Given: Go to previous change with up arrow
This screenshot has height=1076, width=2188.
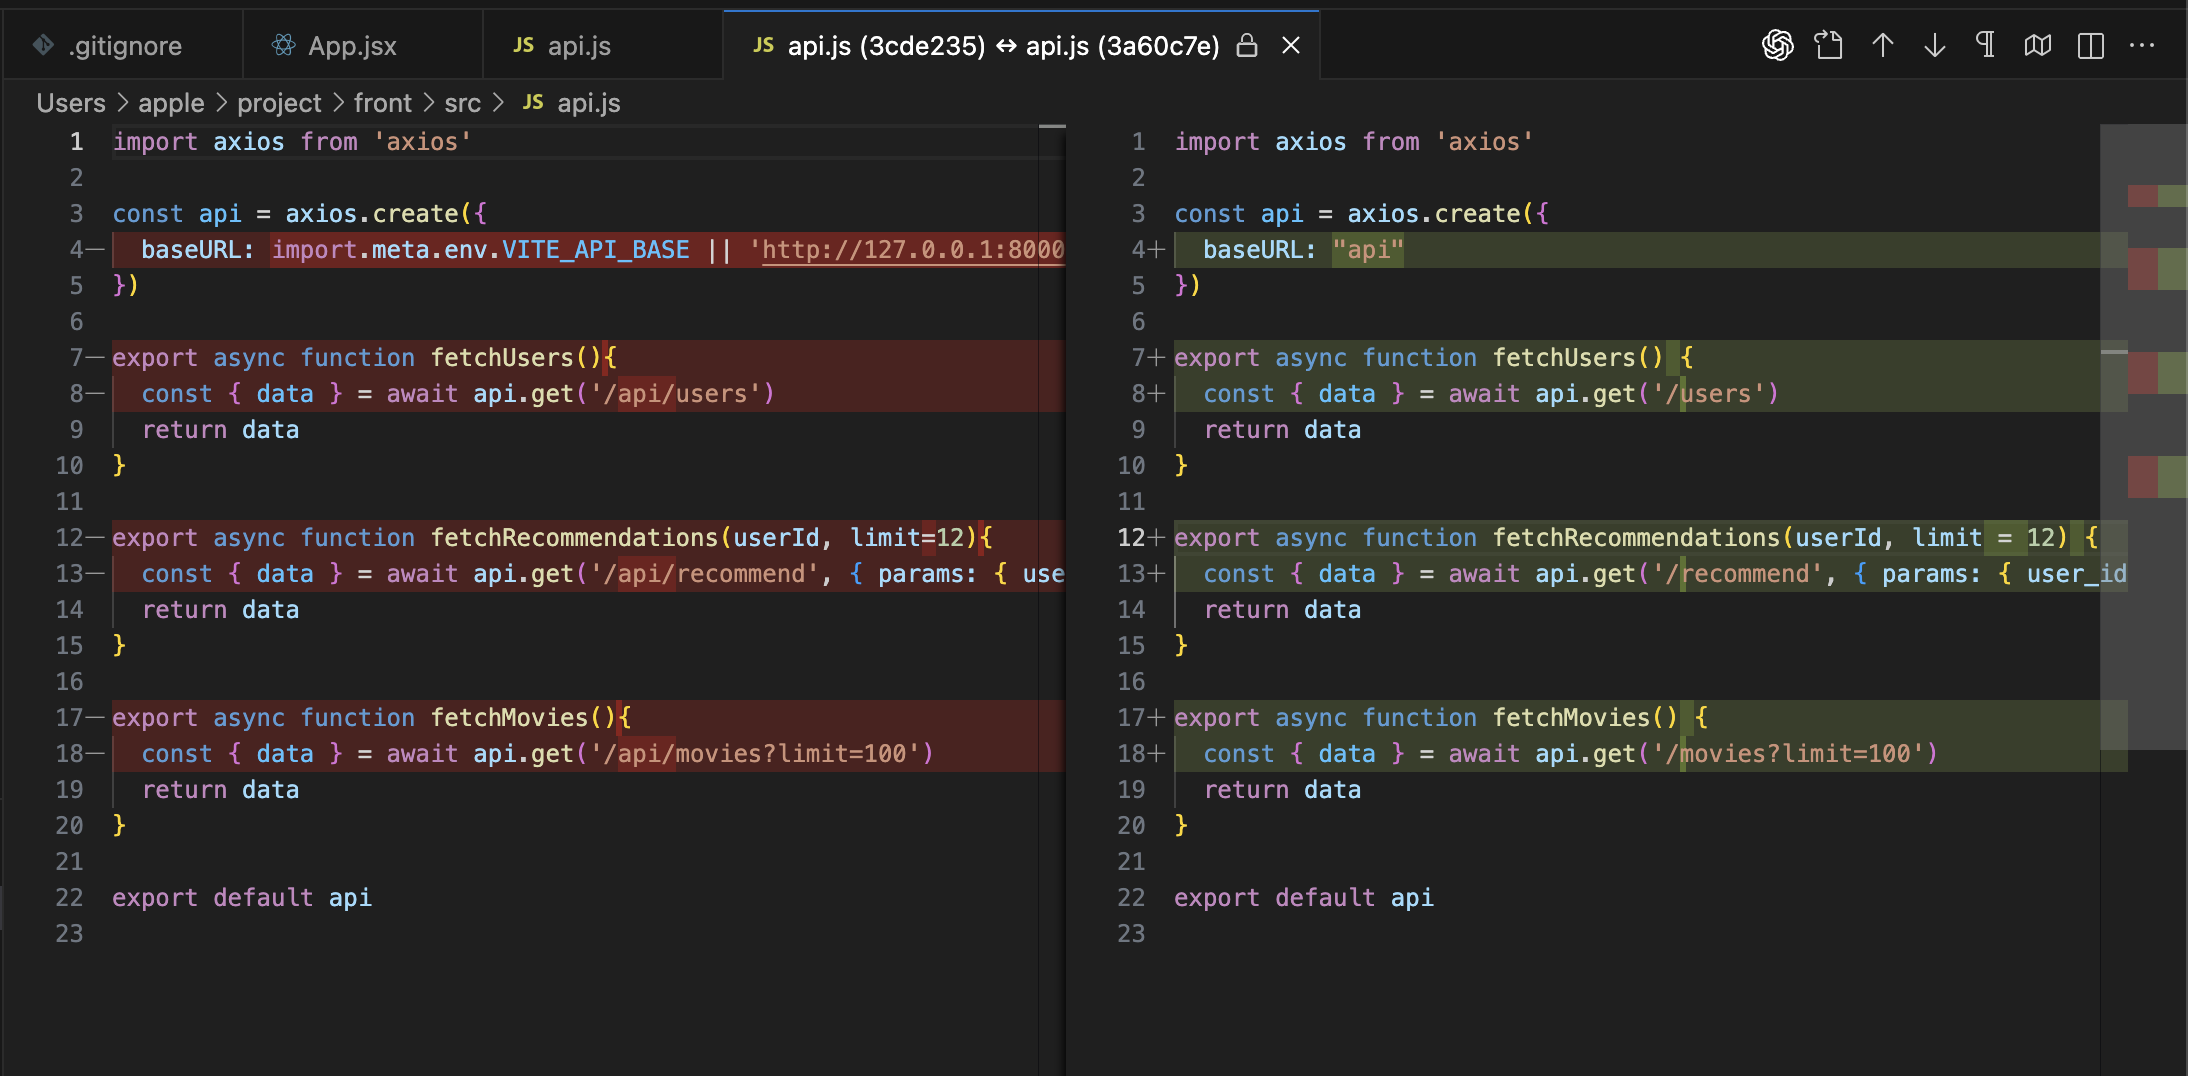Looking at the screenshot, I should (1882, 45).
